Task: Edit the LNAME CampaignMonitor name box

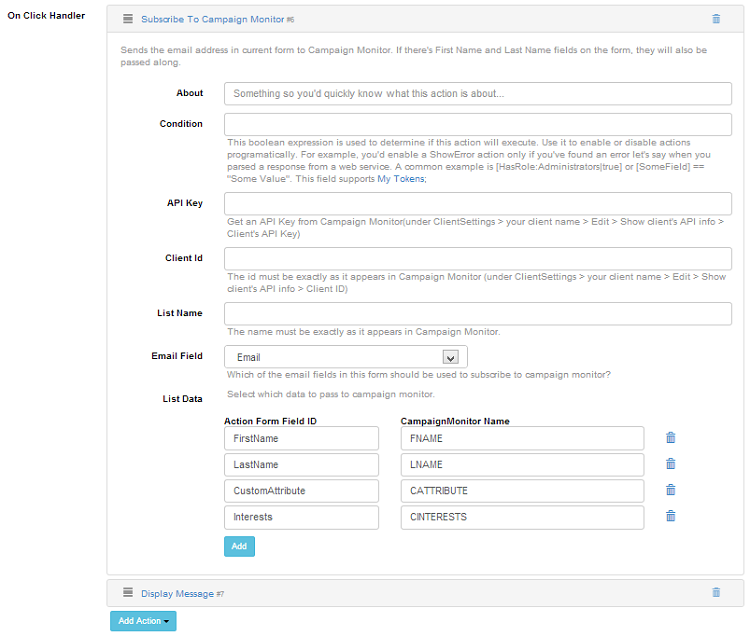Action: (x=522, y=465)
